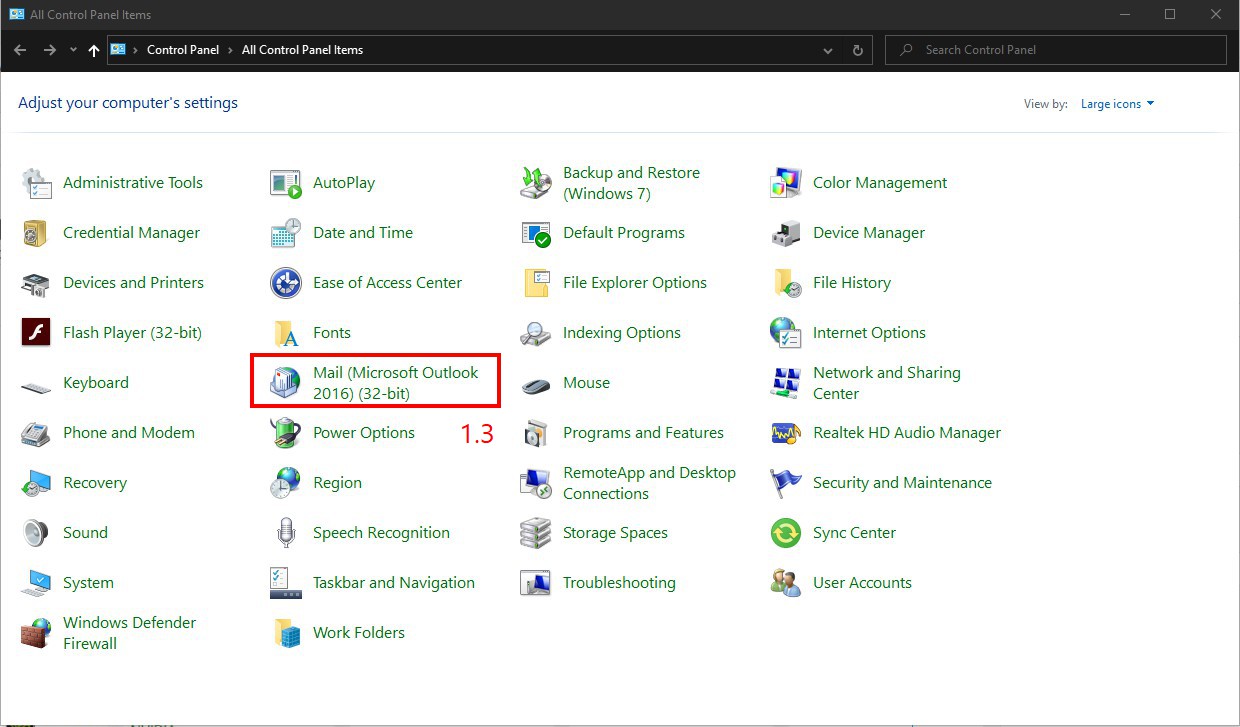This screenshot has height=727, width=1240.
Task: Open the Storage Spaces icon
Action: pos(536,533)
